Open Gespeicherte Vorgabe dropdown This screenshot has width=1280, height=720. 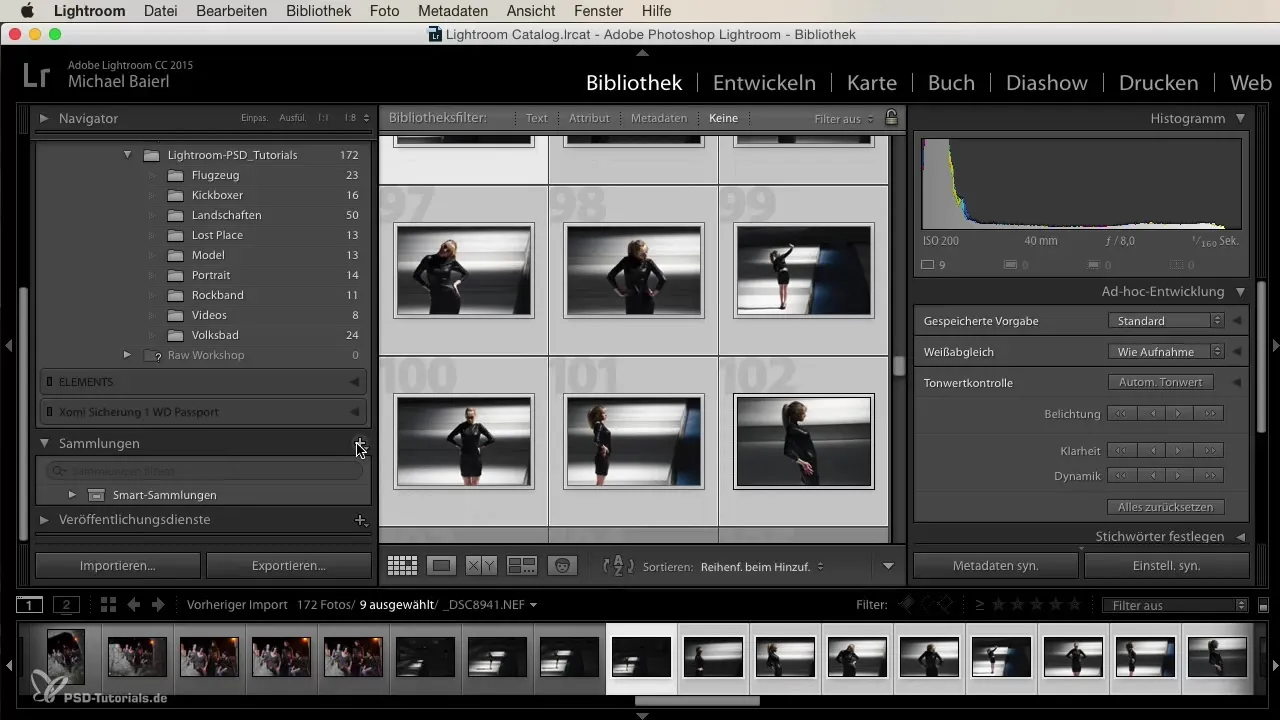click(1166, 321)
